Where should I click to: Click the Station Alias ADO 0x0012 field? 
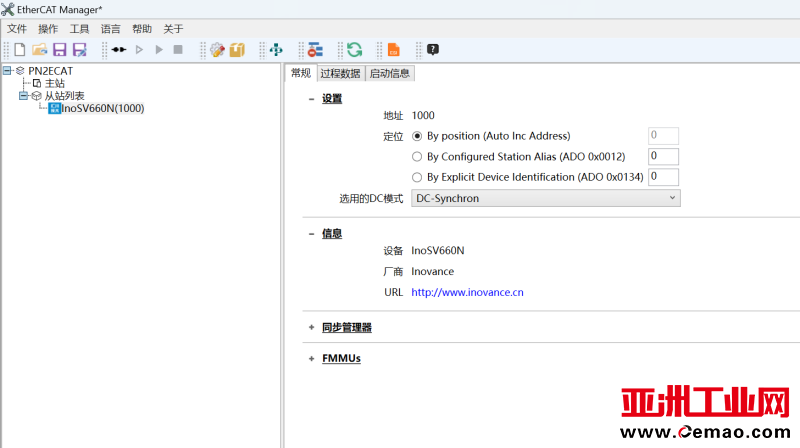(x=663, y=156)
